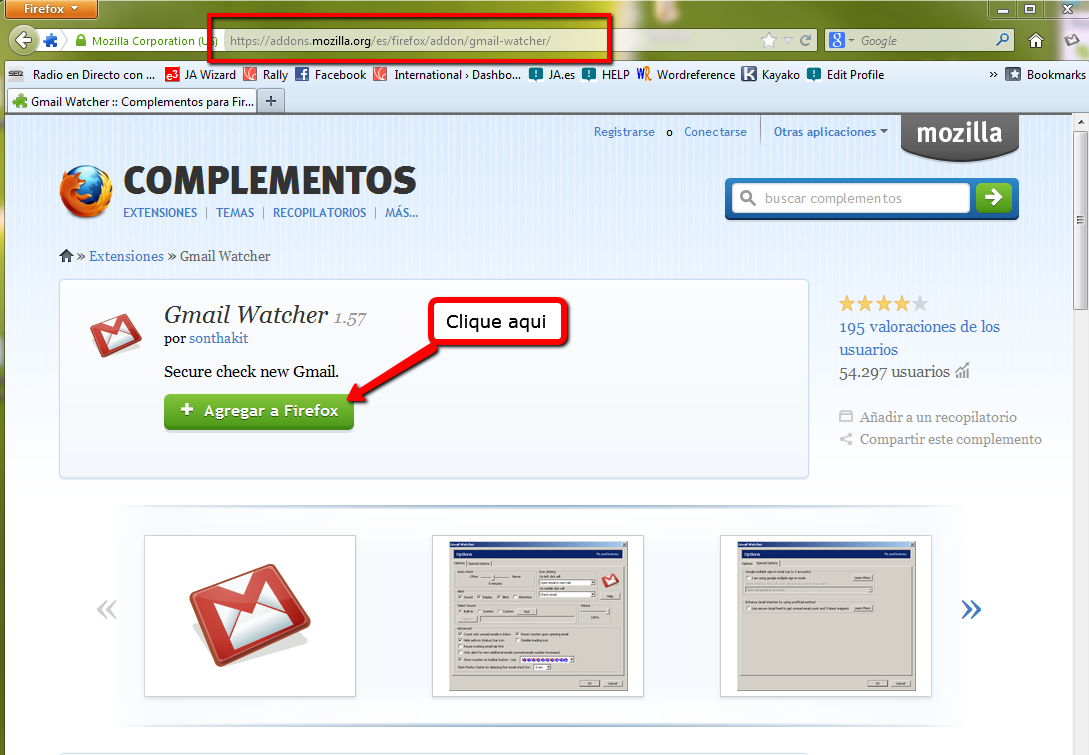Screen dimensions: 1089x755
Task: Bookmark this page with the star icon
Action: pyautogui.click(x=768, y=41)
